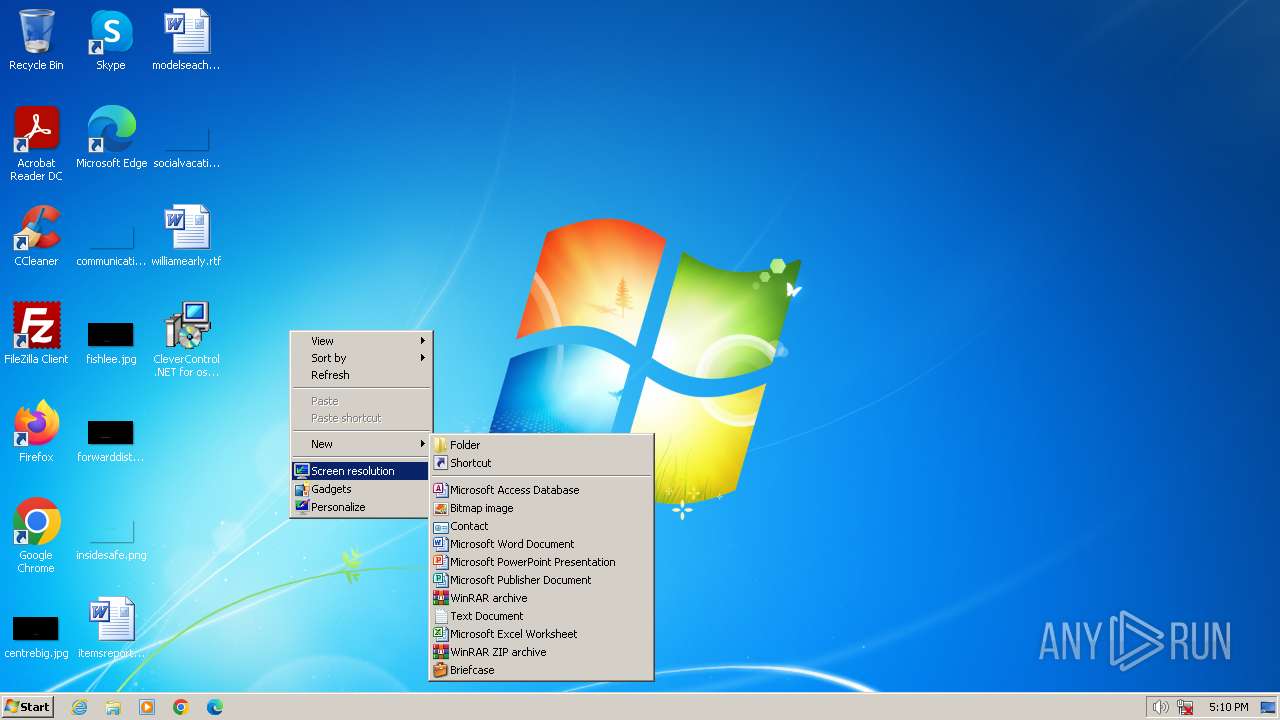The image size is (1280, 720).
Task: Create new Microsoft Publisher Document
Action: [x=541, y=580]
